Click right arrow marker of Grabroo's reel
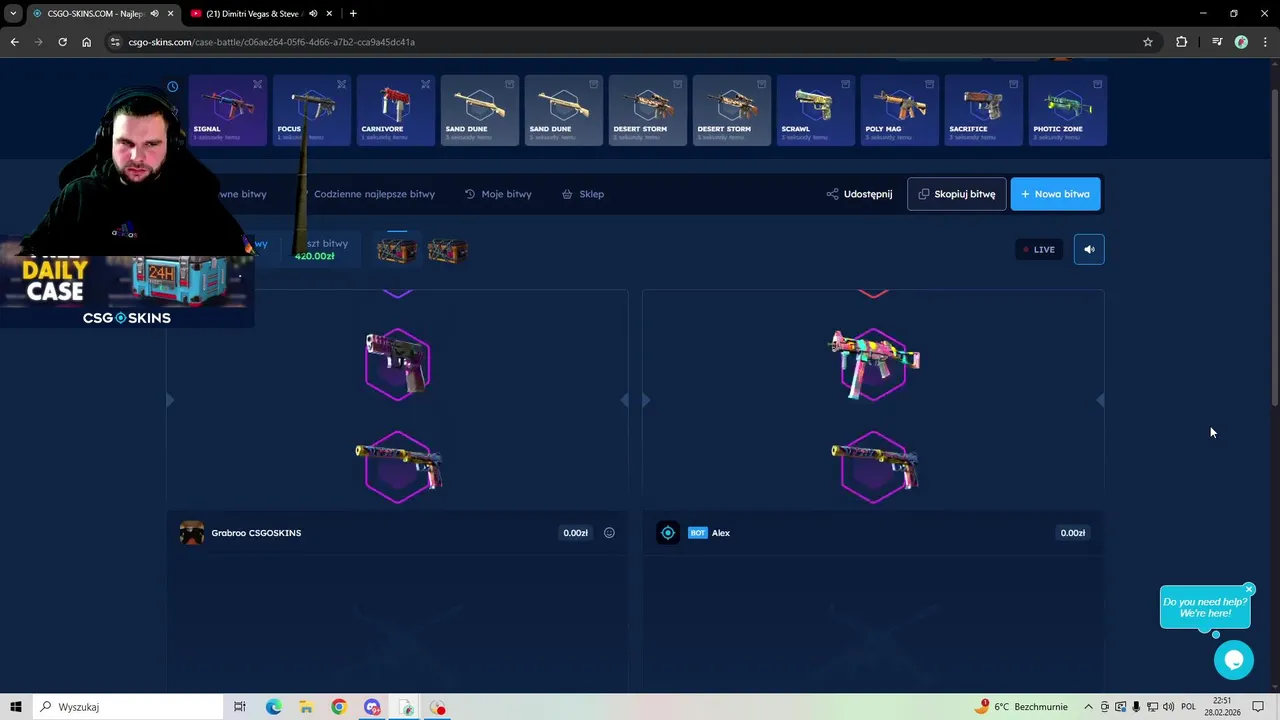Screen dimensions: 1280x720 (624, 400)
